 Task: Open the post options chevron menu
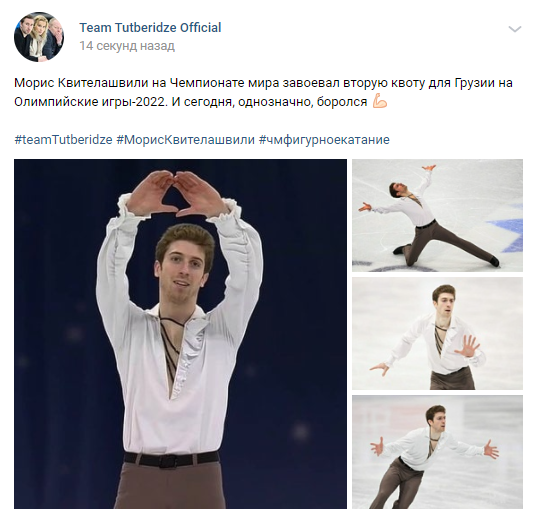[515, 29]
